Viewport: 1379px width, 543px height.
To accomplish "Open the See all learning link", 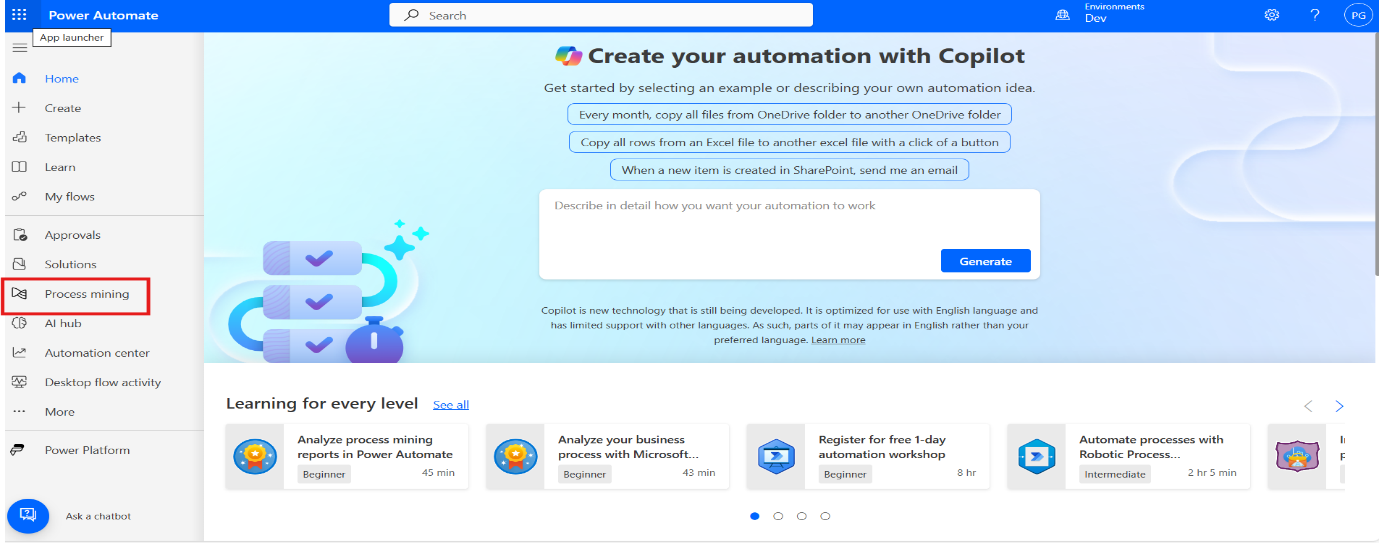I will [x=450, y=405].
